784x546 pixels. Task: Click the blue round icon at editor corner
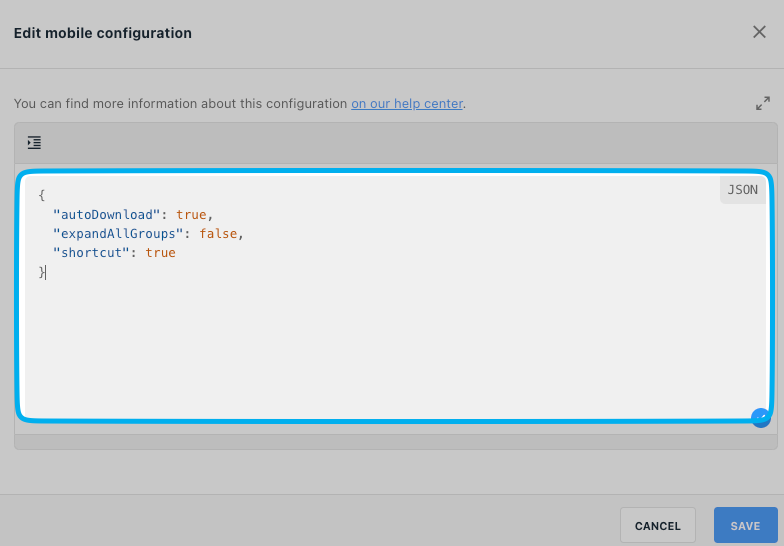[x=760, y=418]
